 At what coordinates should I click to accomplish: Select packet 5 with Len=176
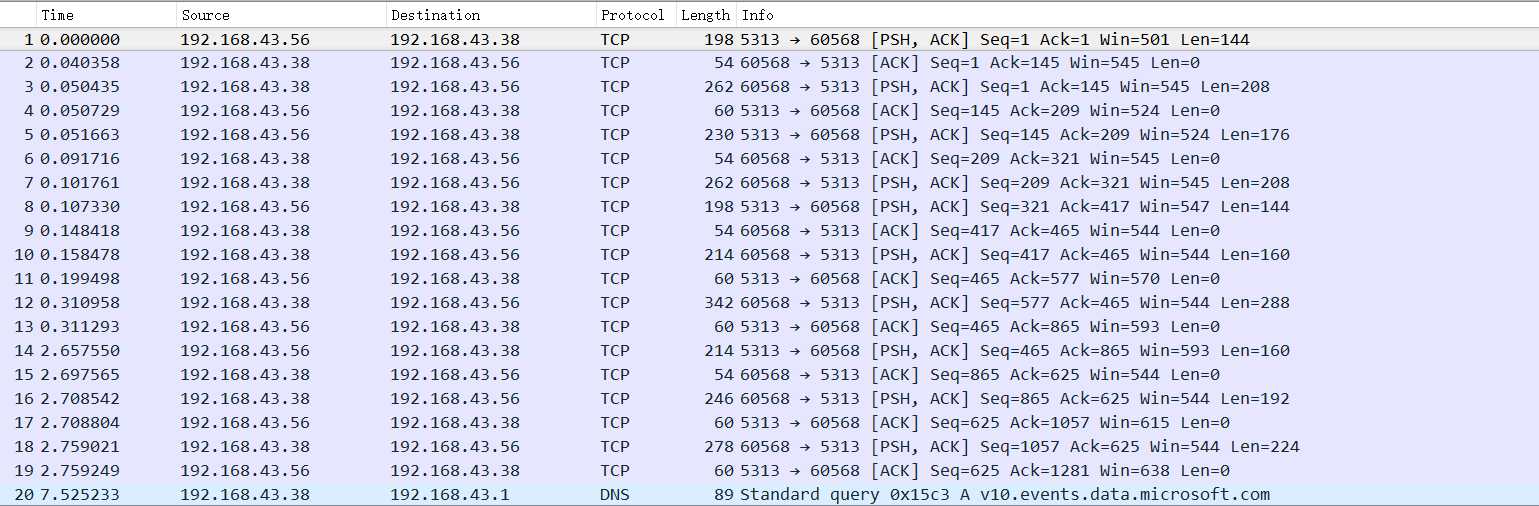pyautogui.click(x=769, y=134)
